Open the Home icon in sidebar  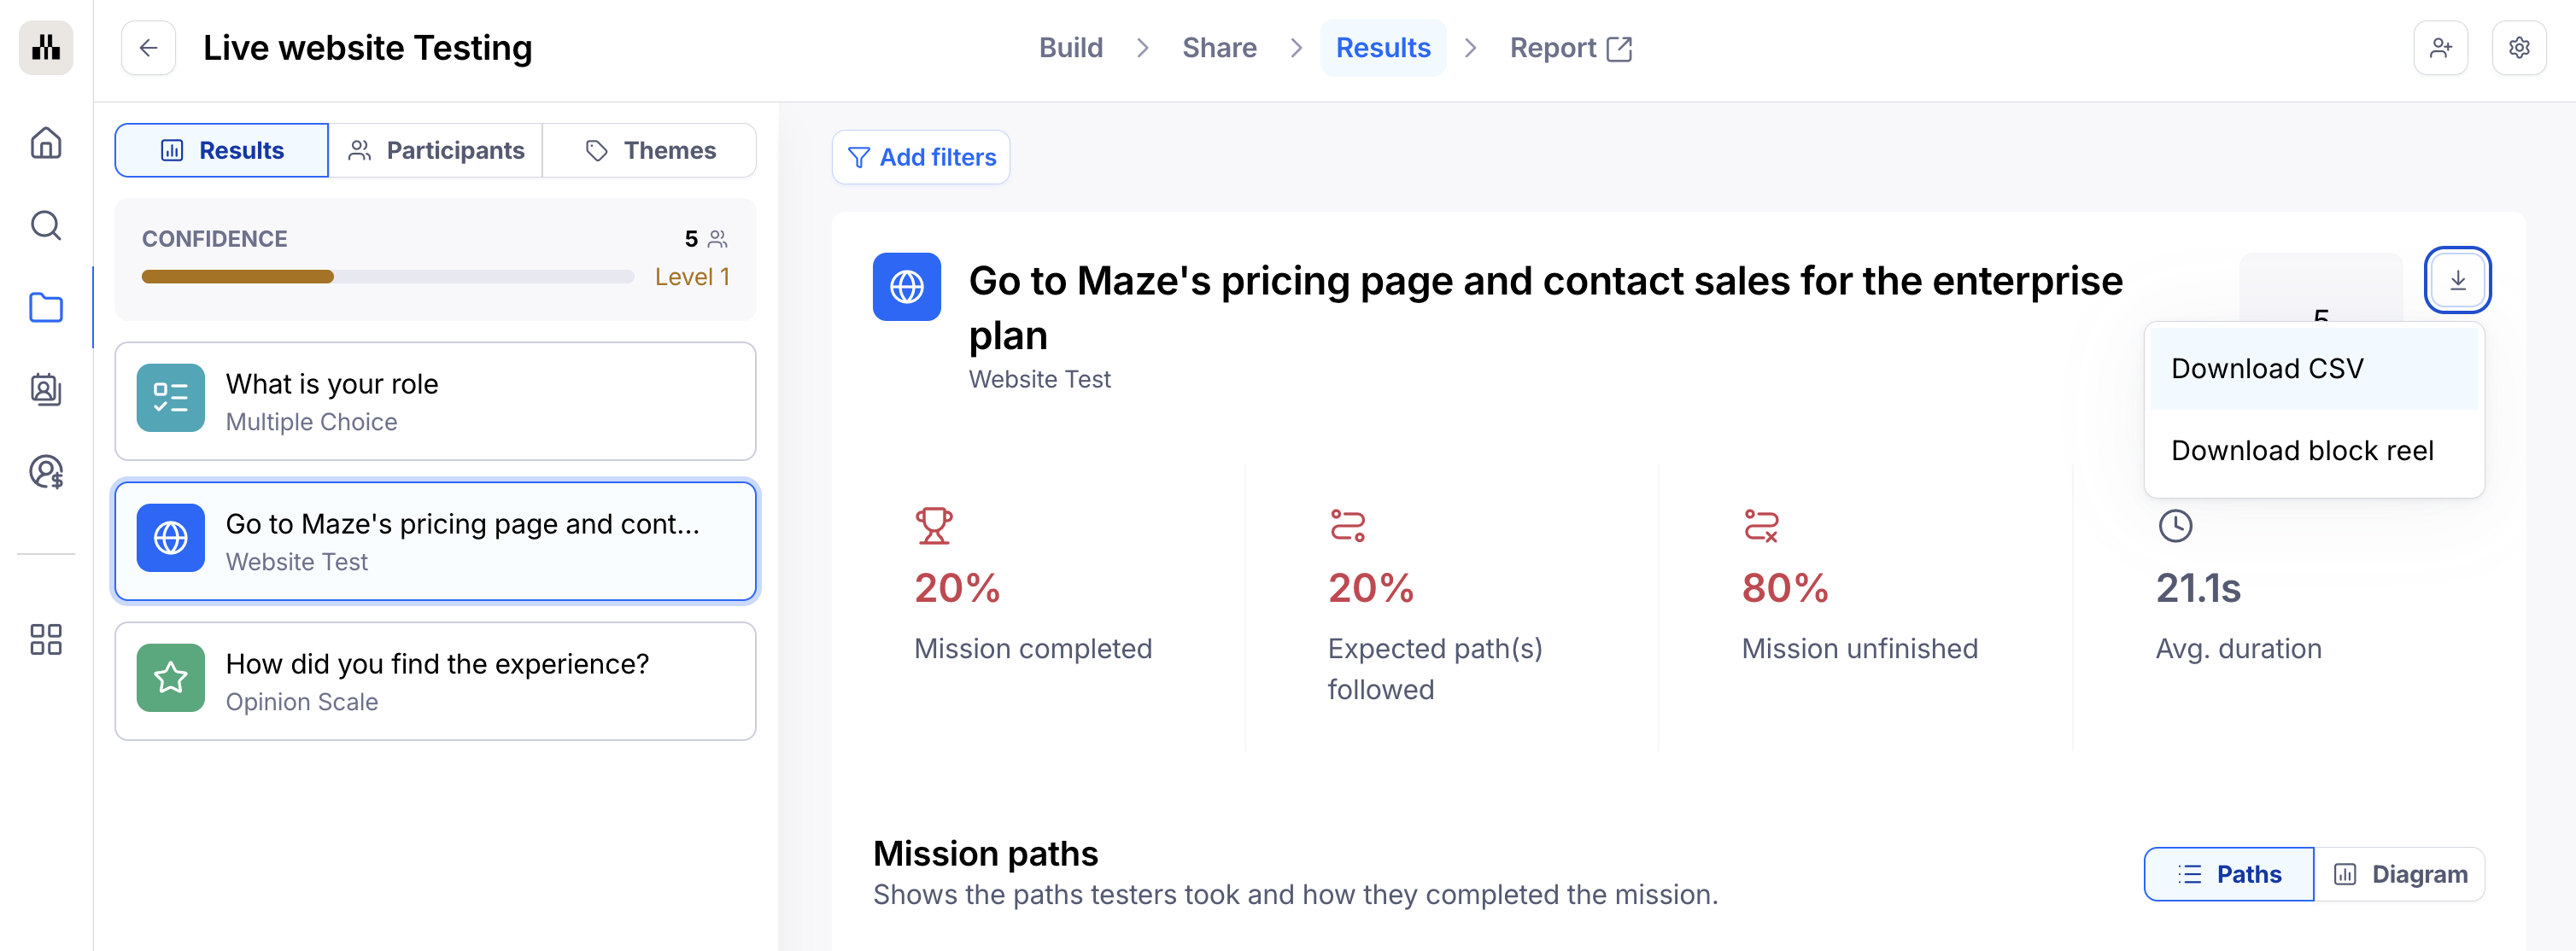46,143
